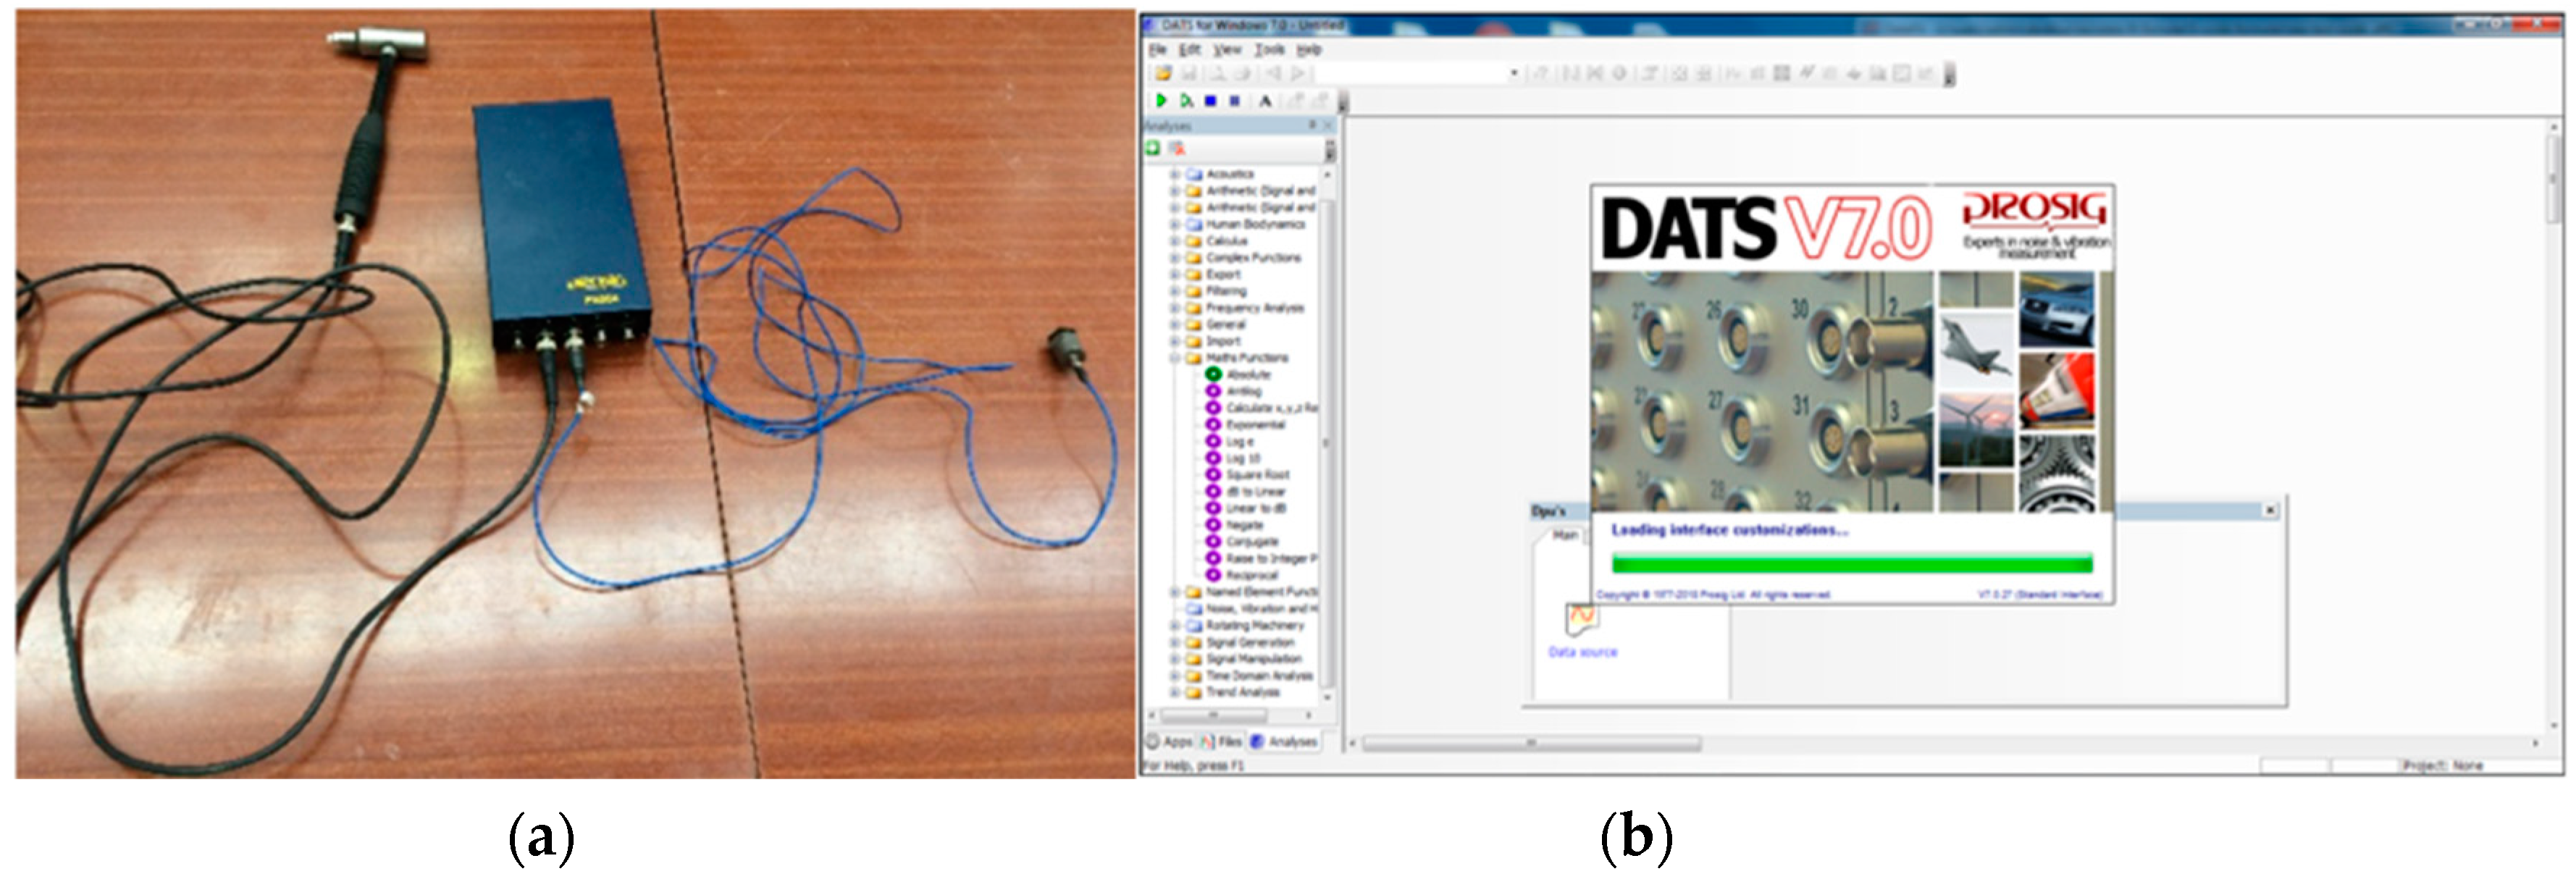Switch to the Files tab
Screen dimensions: 2576x882
1221,741
